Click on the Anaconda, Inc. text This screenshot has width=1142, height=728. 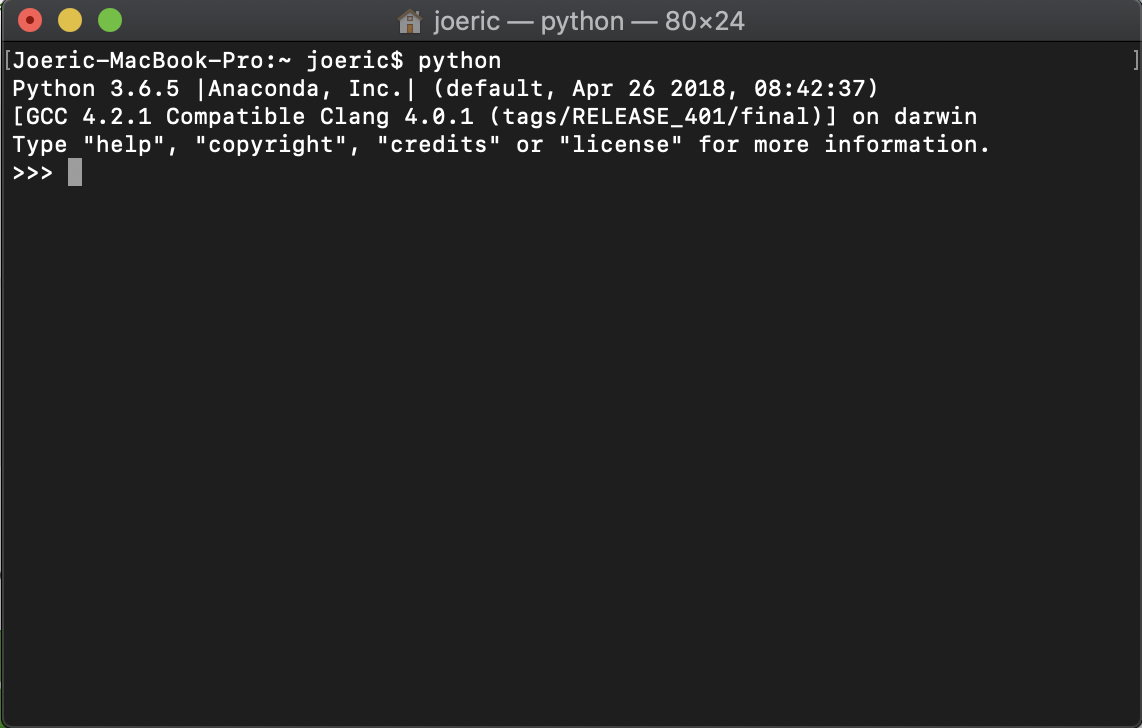[305, 89]
